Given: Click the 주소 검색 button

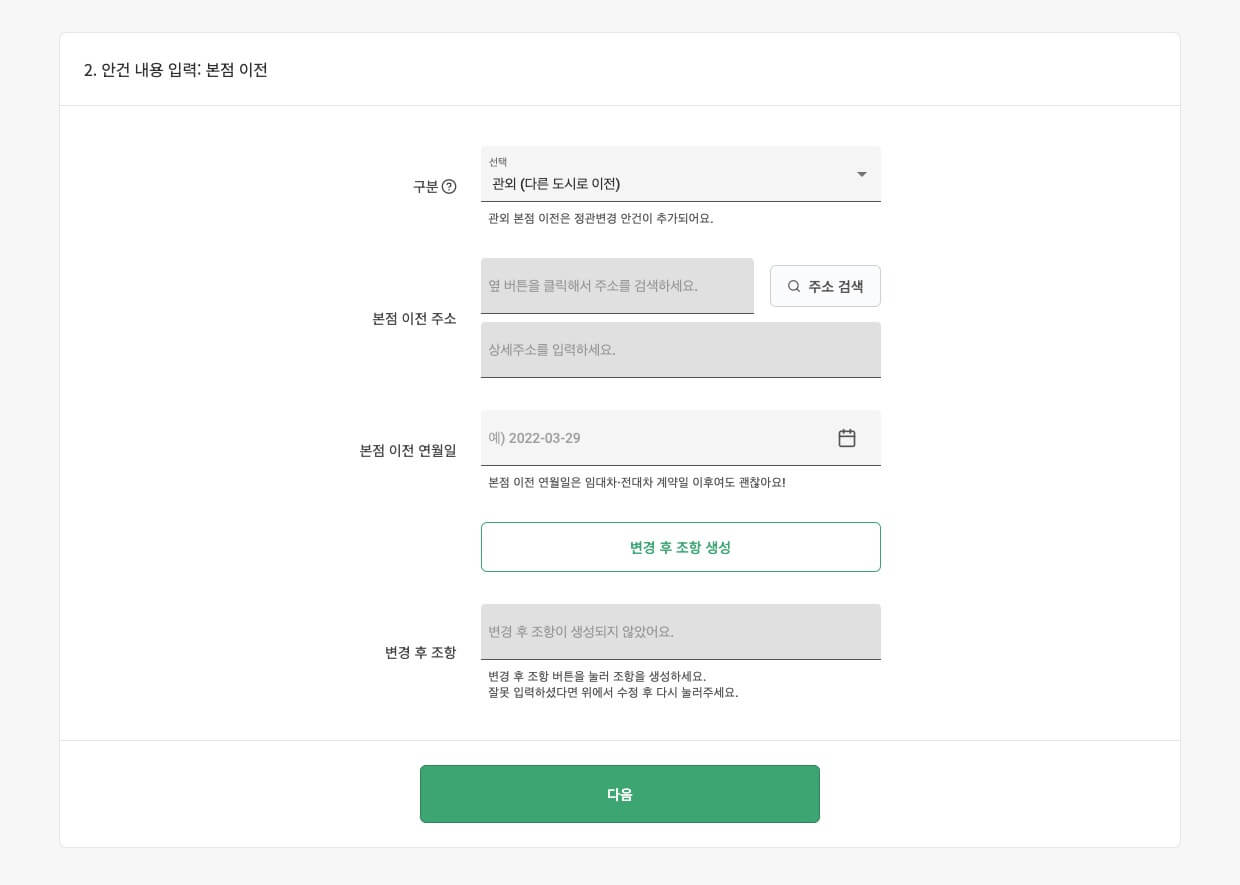Looking at the screenshot, I should point(825,286).
